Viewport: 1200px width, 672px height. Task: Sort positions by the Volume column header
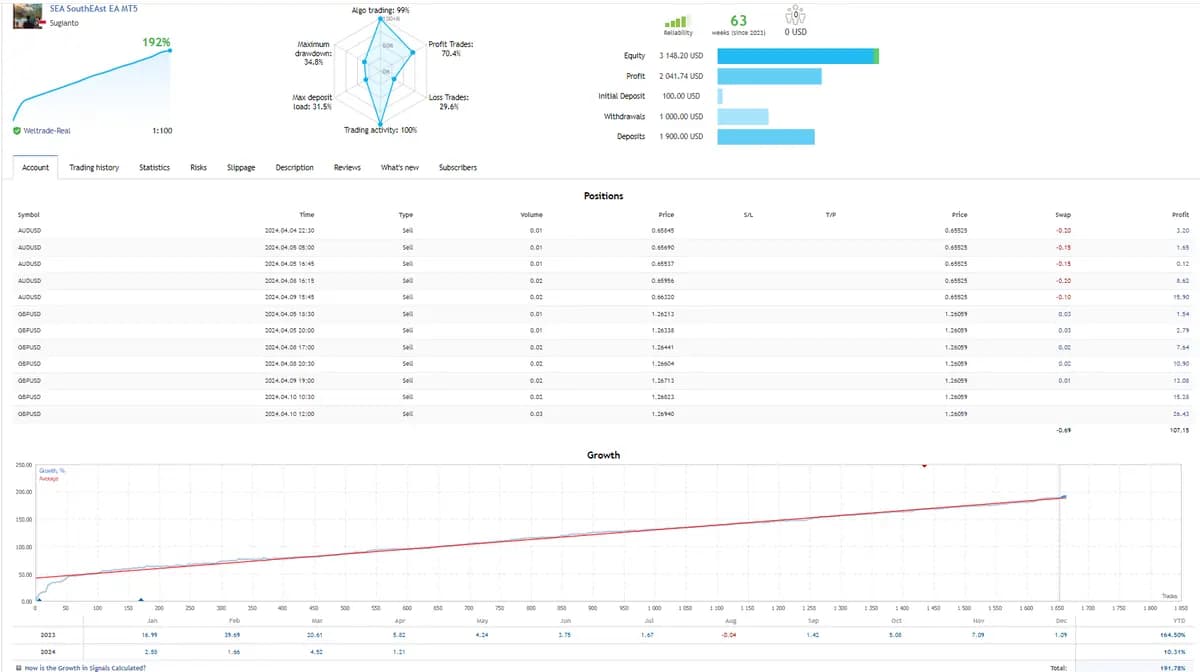tap(531, 215)
